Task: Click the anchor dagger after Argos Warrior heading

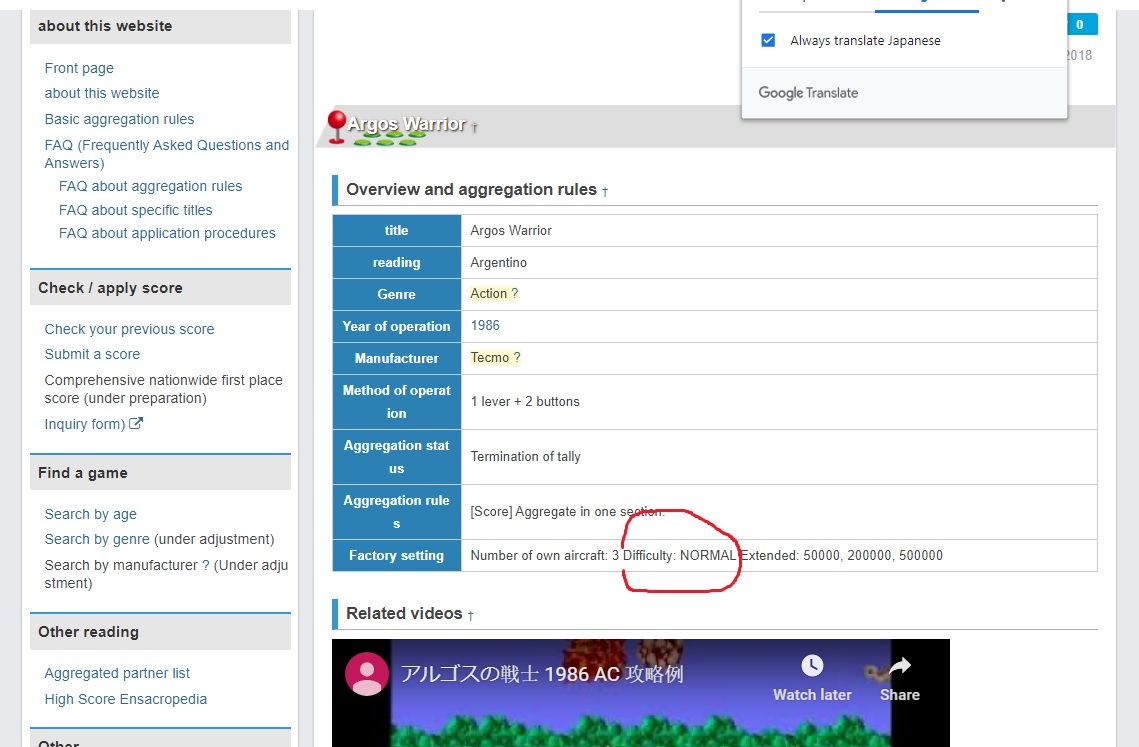Action: coord(475,128)
